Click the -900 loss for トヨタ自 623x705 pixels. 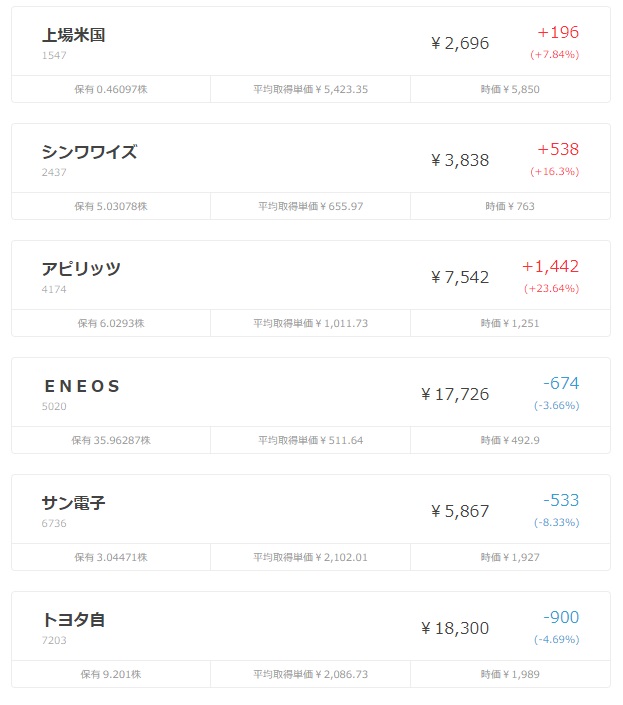tap(561, 617)
